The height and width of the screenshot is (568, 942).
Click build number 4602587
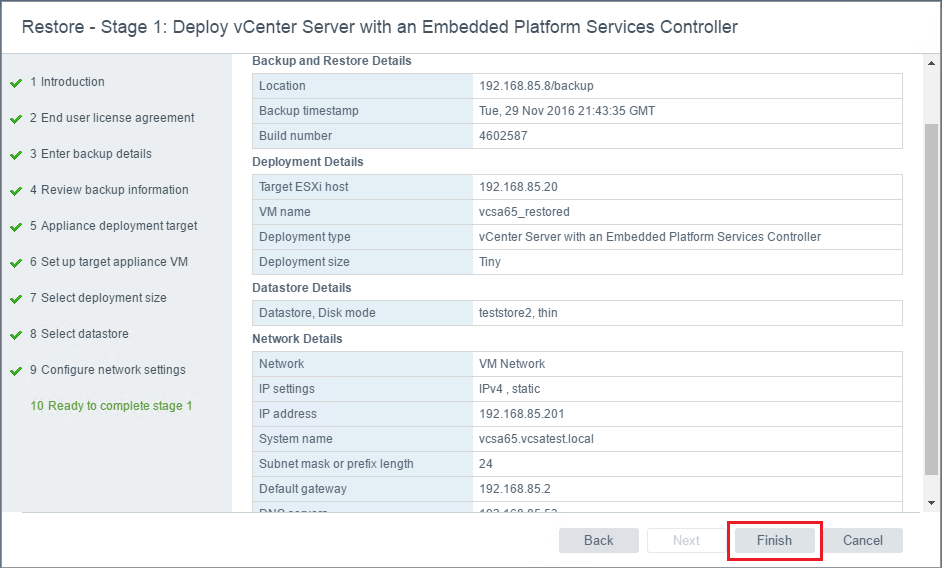point(503,136)
